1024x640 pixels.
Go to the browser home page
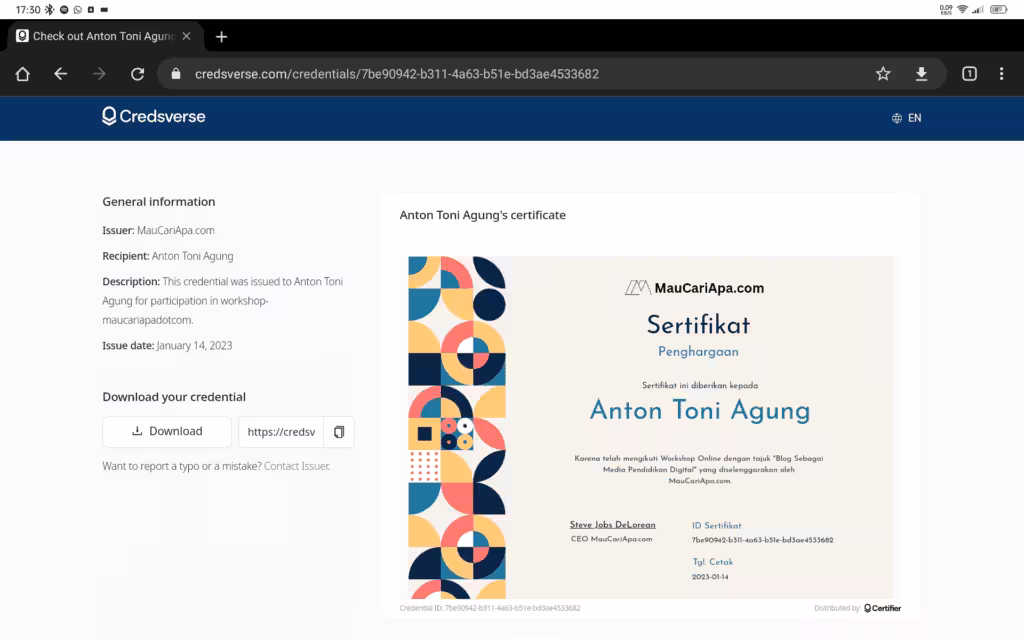pos(22,74)
